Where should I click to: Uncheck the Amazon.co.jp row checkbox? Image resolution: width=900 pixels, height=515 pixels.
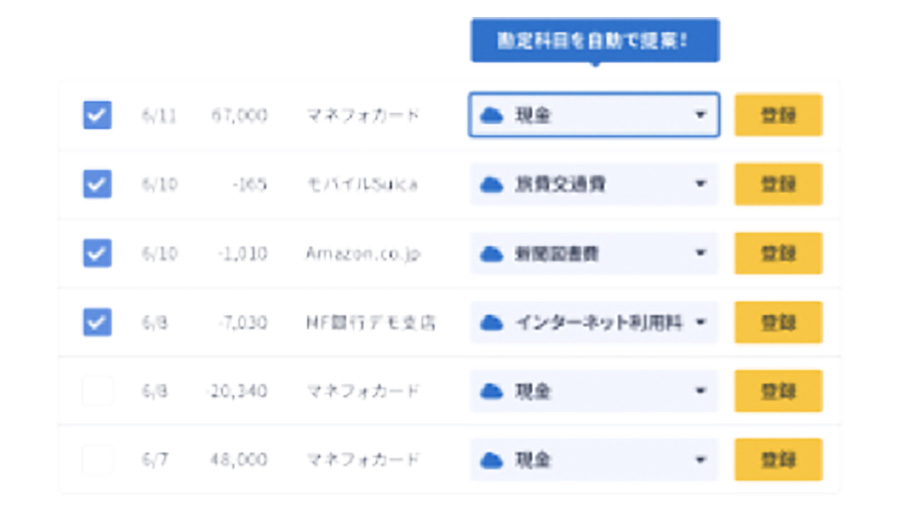tap(97, 253)
